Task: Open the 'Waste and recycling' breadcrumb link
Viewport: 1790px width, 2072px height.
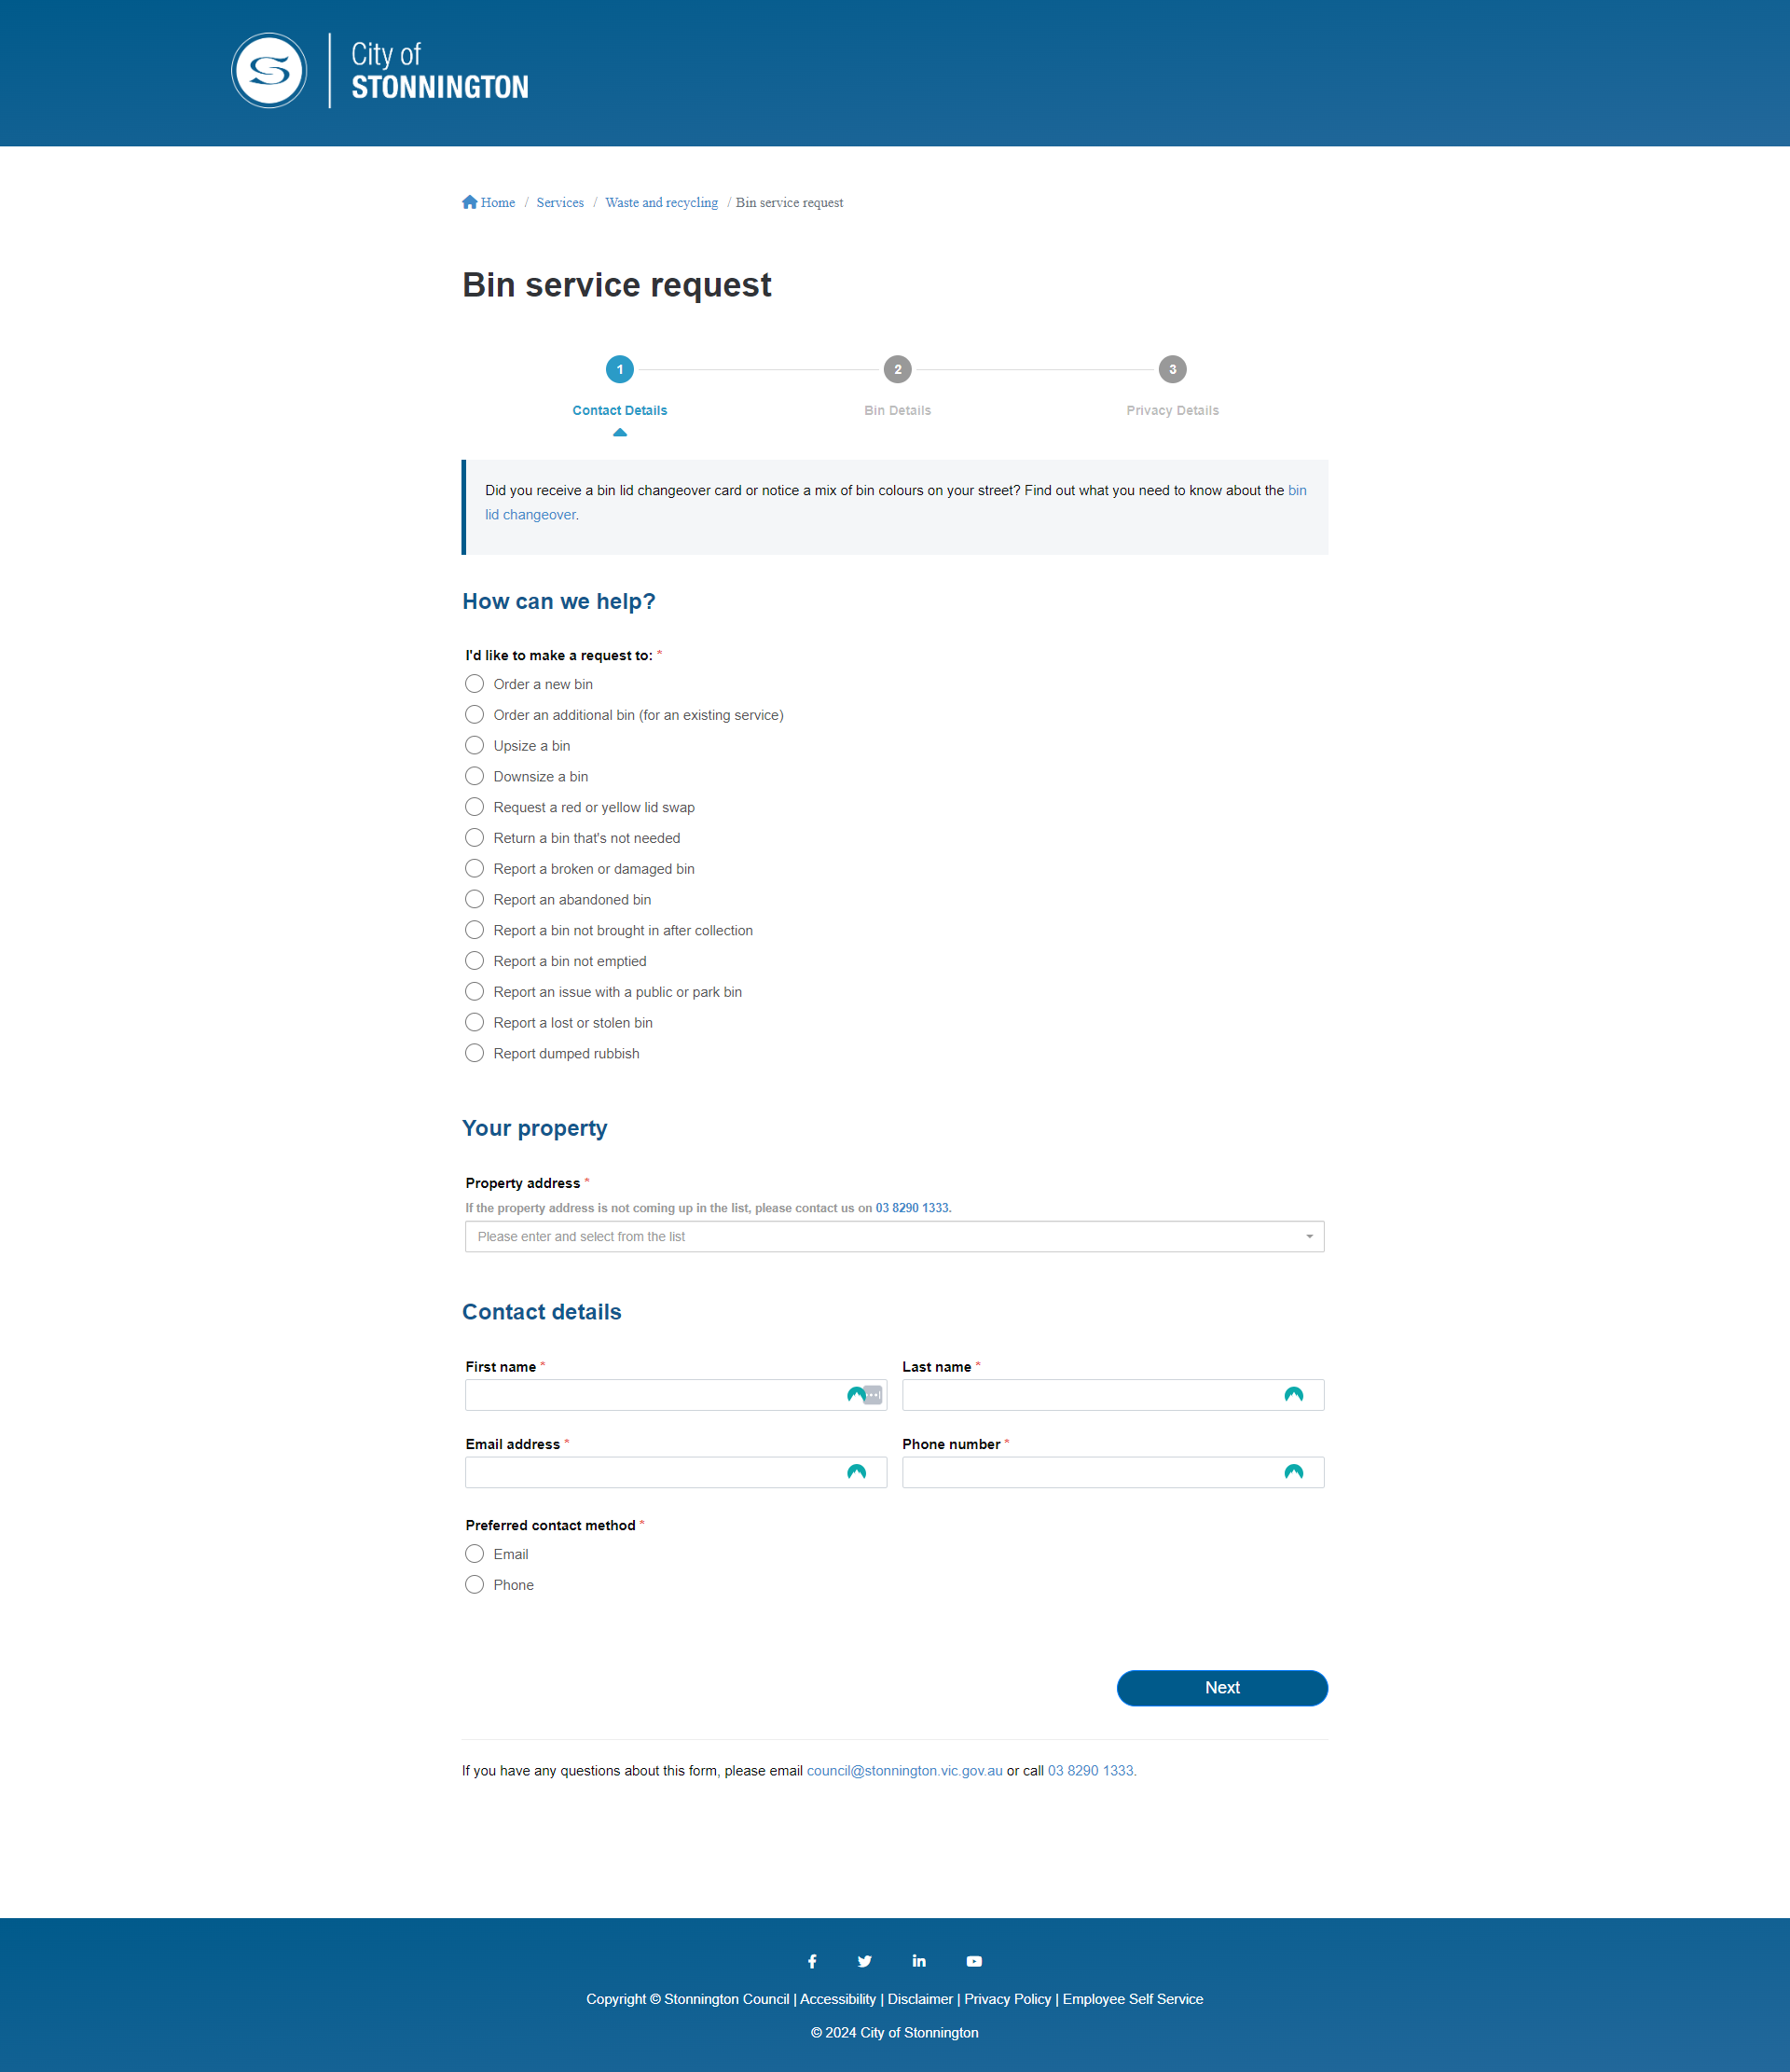Action: [x=661, y=203]
